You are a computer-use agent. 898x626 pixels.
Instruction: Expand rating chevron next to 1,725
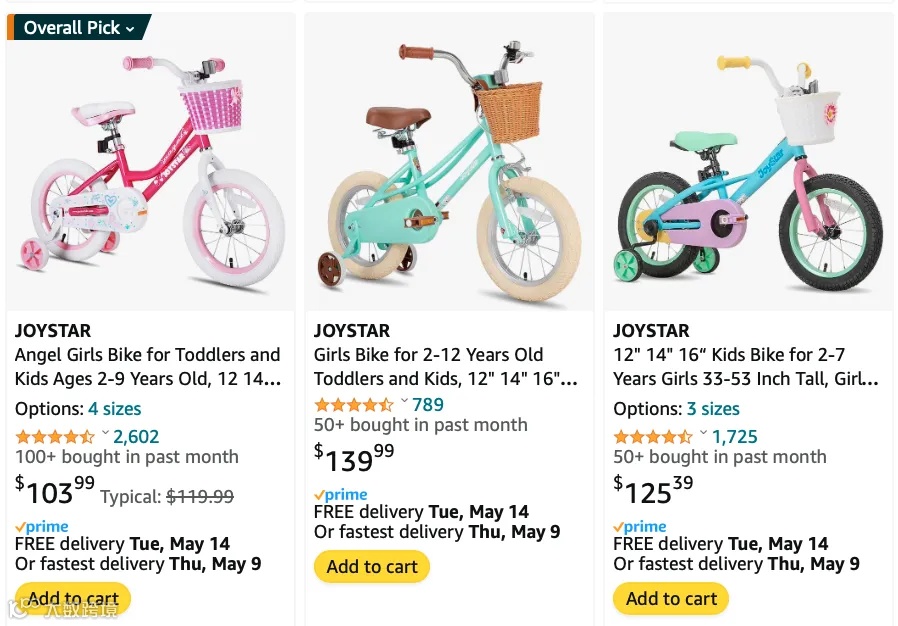[703, 435]
